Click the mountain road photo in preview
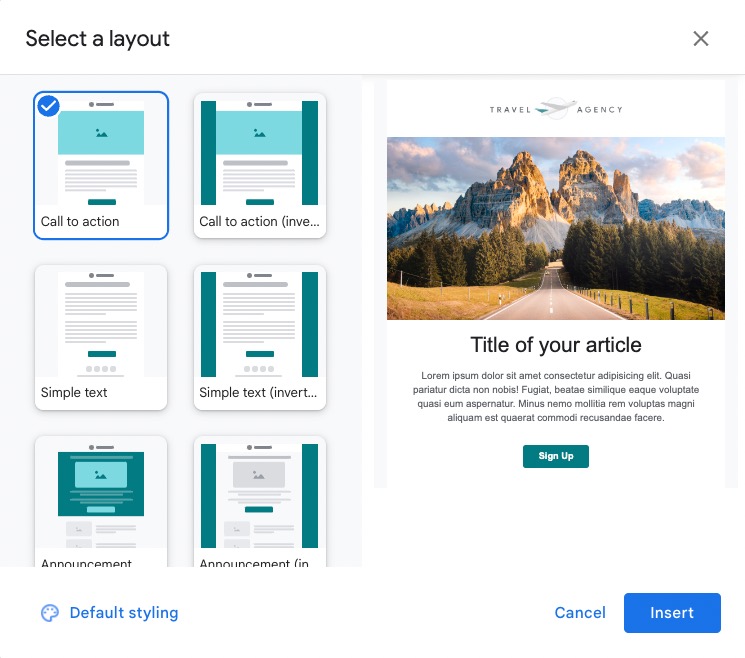Viewport: 745px width, 658px height. click(556, 229)
